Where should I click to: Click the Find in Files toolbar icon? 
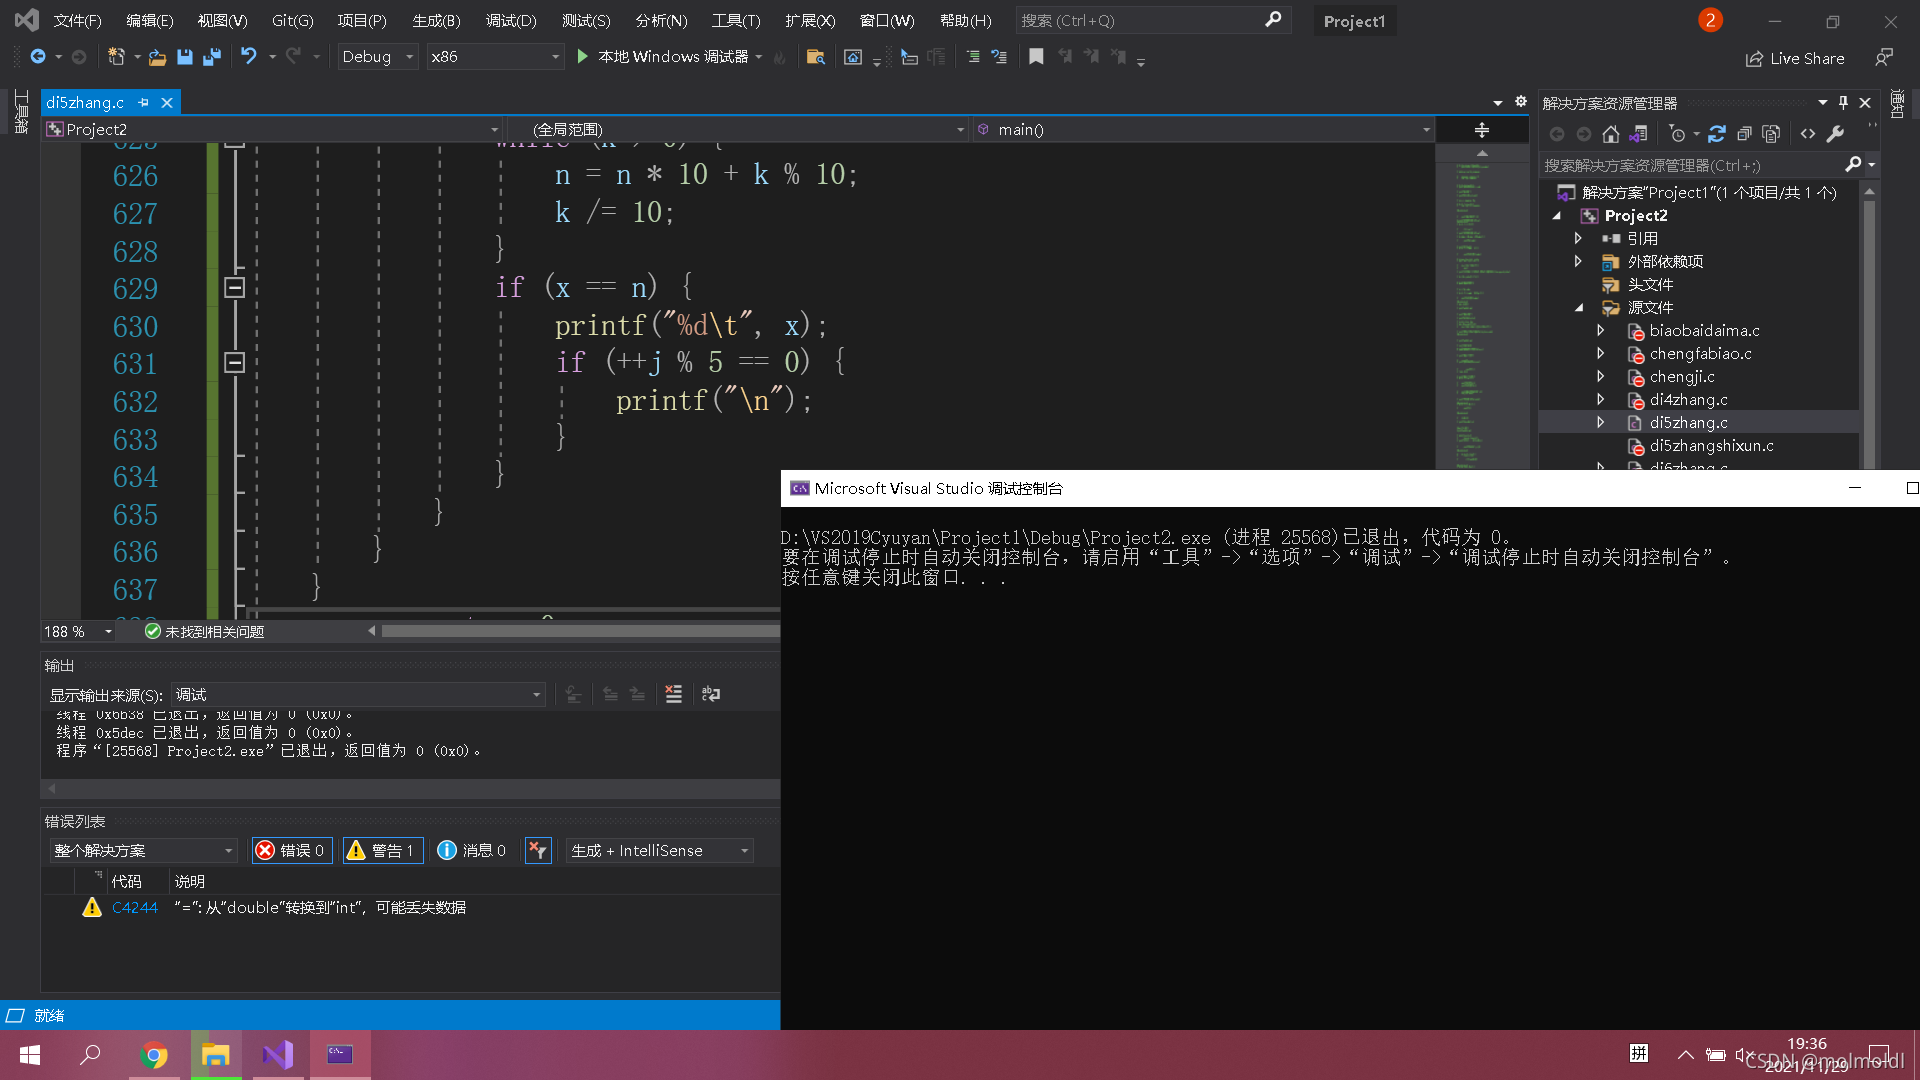click(x=816, y=57)
